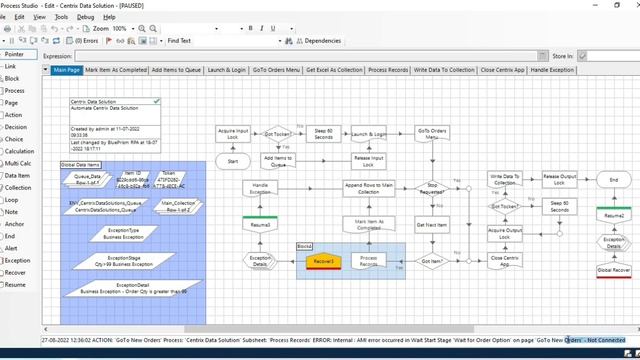
Task: Click the (0) Errors validation button
Action: click(x=82, y=41)
